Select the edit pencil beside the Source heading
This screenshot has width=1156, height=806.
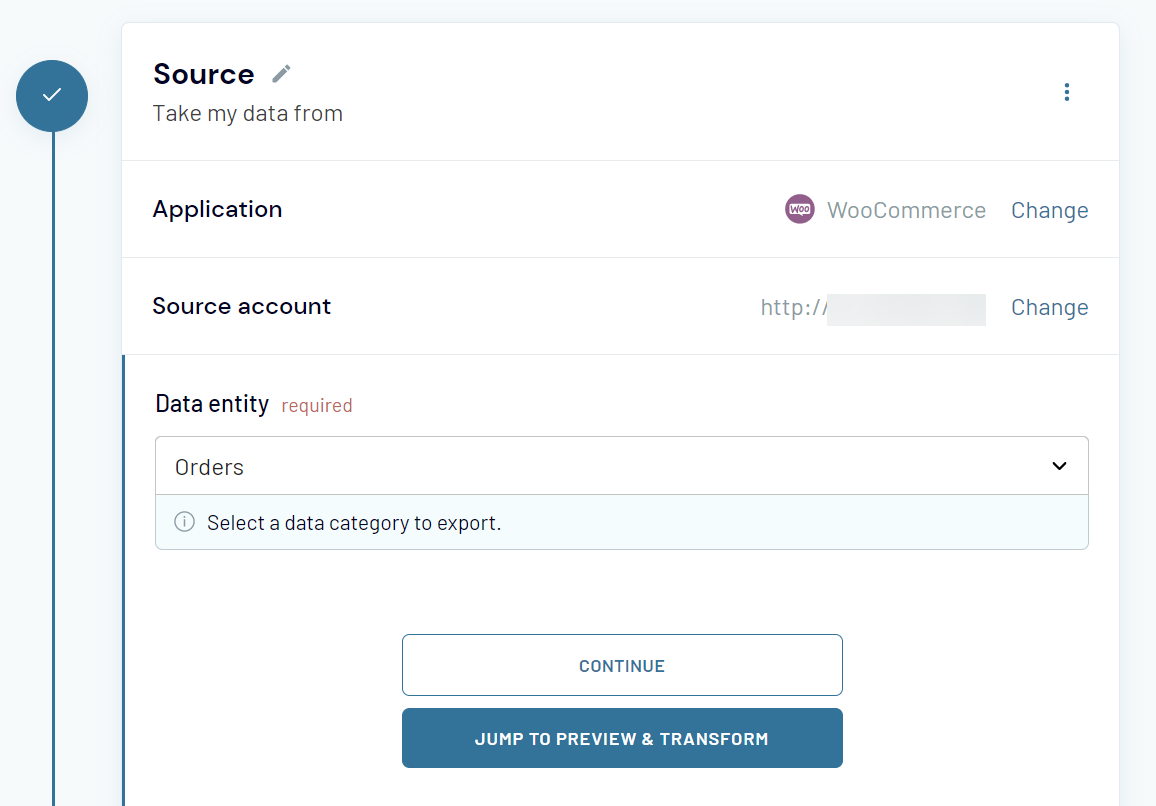coord(280,72)
